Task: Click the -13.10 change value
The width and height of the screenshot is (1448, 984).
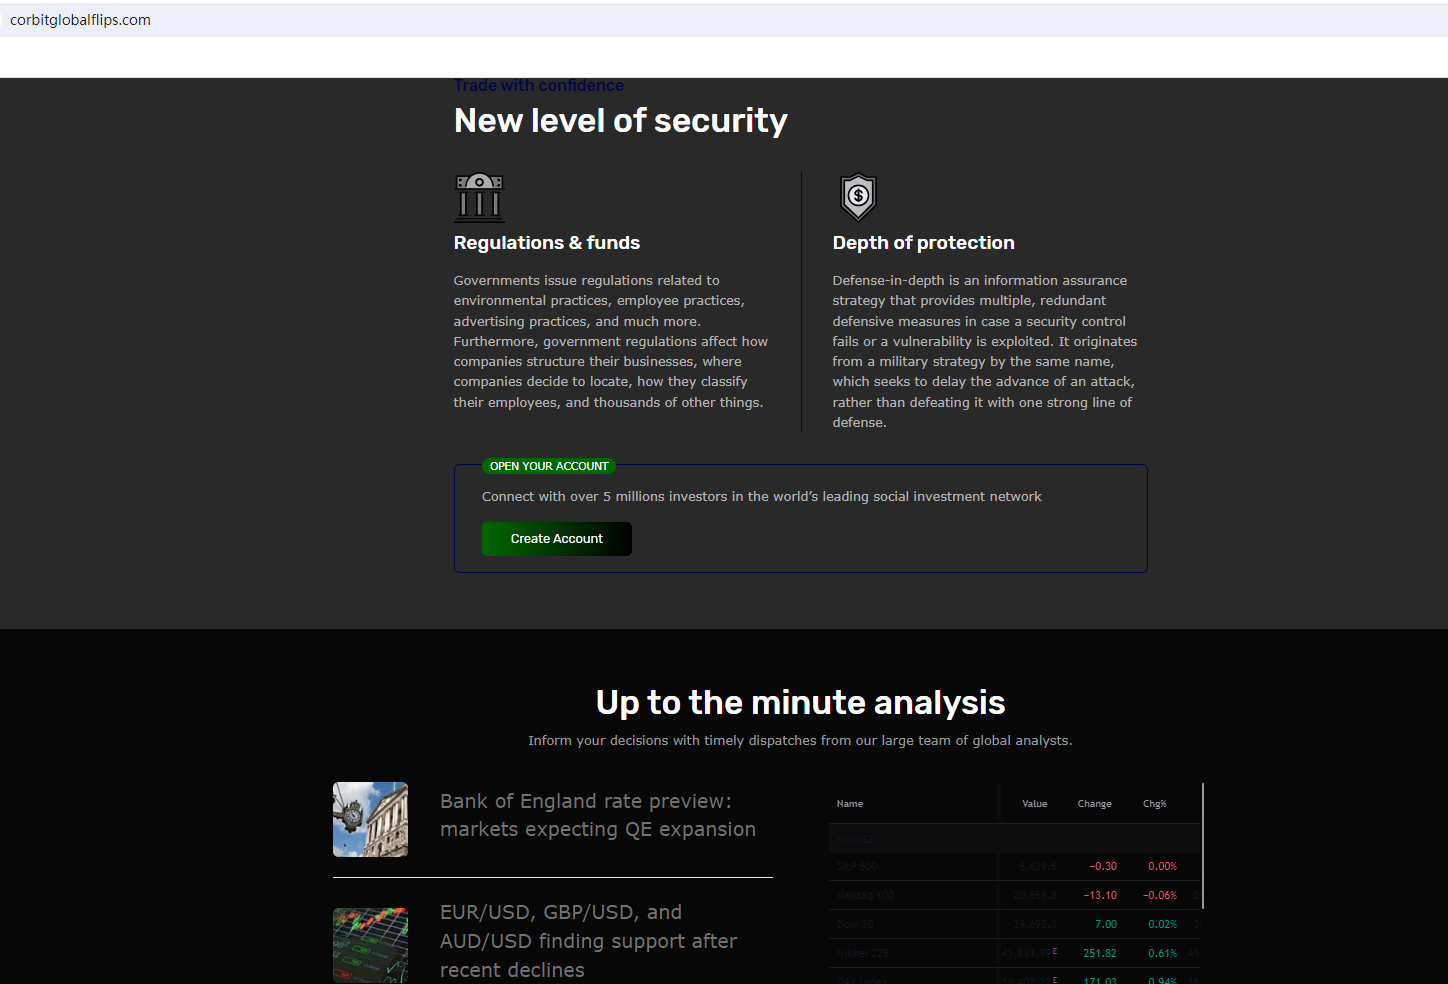Action: (x=1100, y=895)
